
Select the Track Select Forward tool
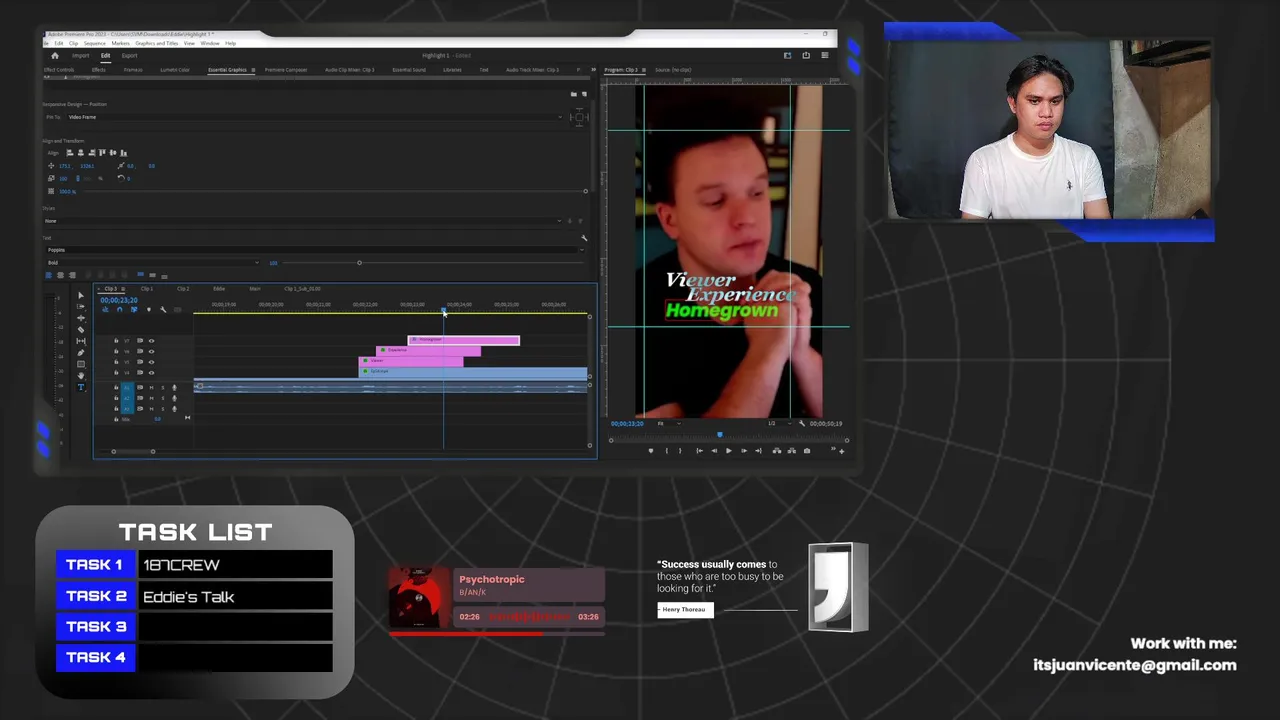[81, 306]
